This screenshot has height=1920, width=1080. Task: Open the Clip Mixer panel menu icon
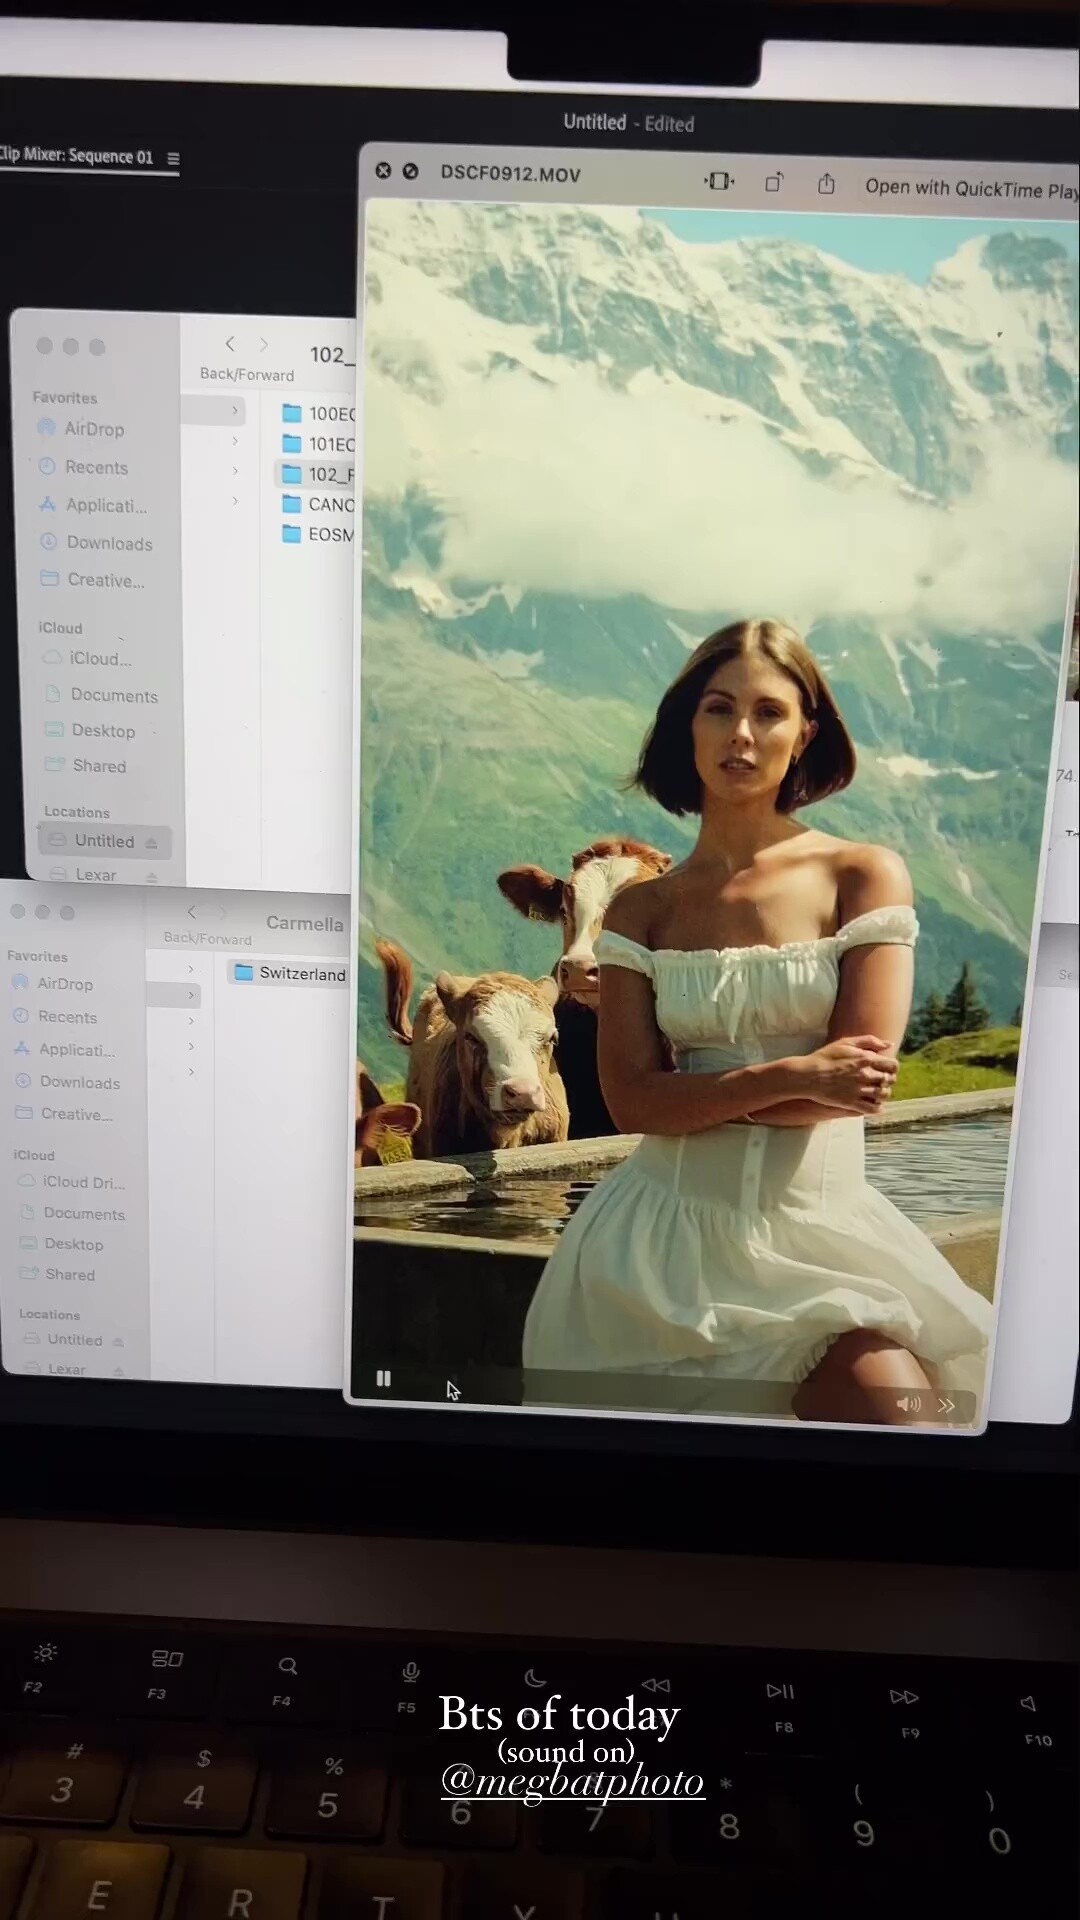[173, 158]
